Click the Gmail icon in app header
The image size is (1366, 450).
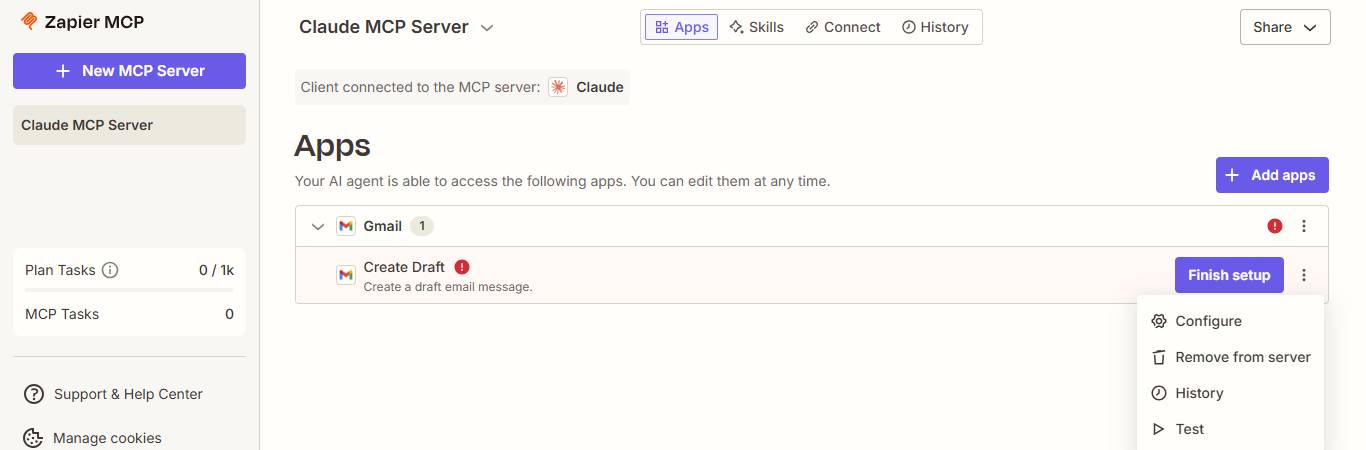pos(346,226)
